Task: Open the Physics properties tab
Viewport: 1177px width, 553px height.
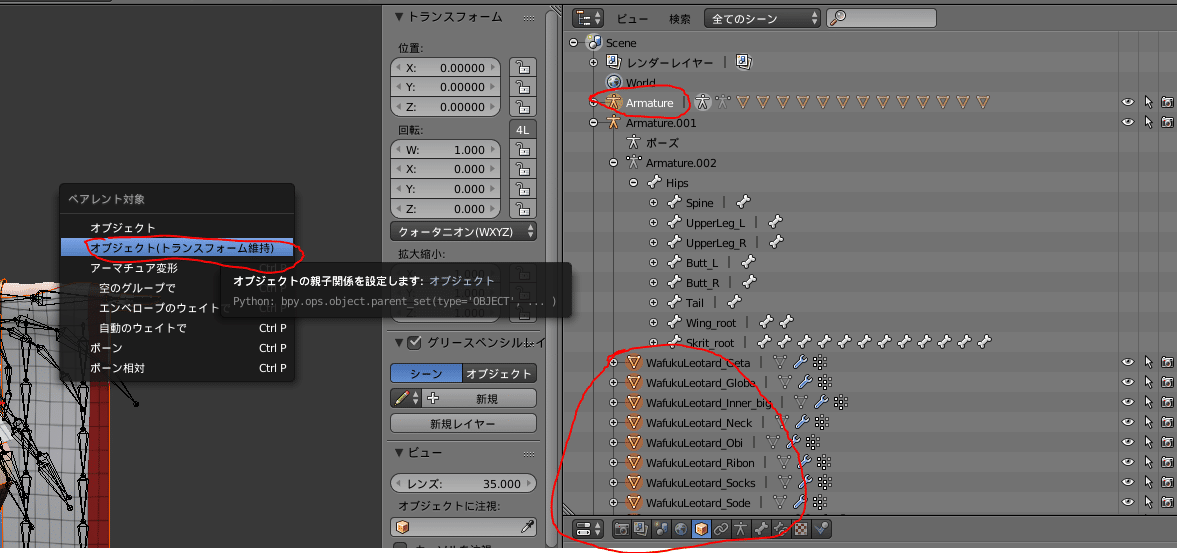Action: pyautogui.click(x=820, y=529)
